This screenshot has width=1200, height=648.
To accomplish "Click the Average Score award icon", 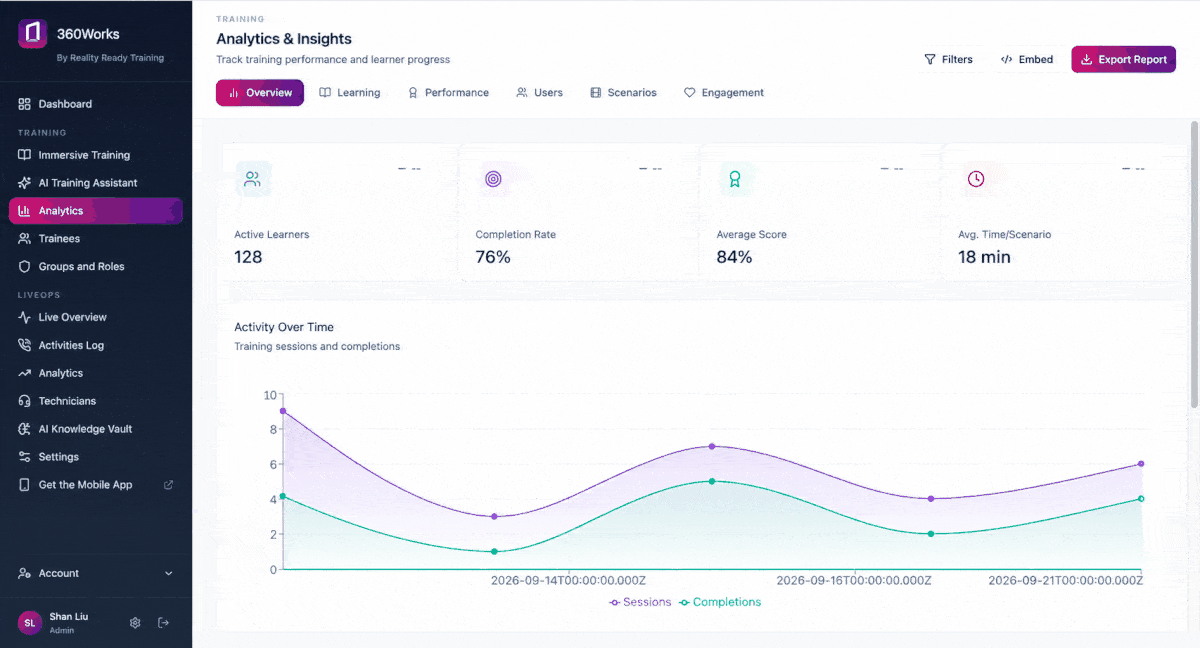I will tap(735, 179).
